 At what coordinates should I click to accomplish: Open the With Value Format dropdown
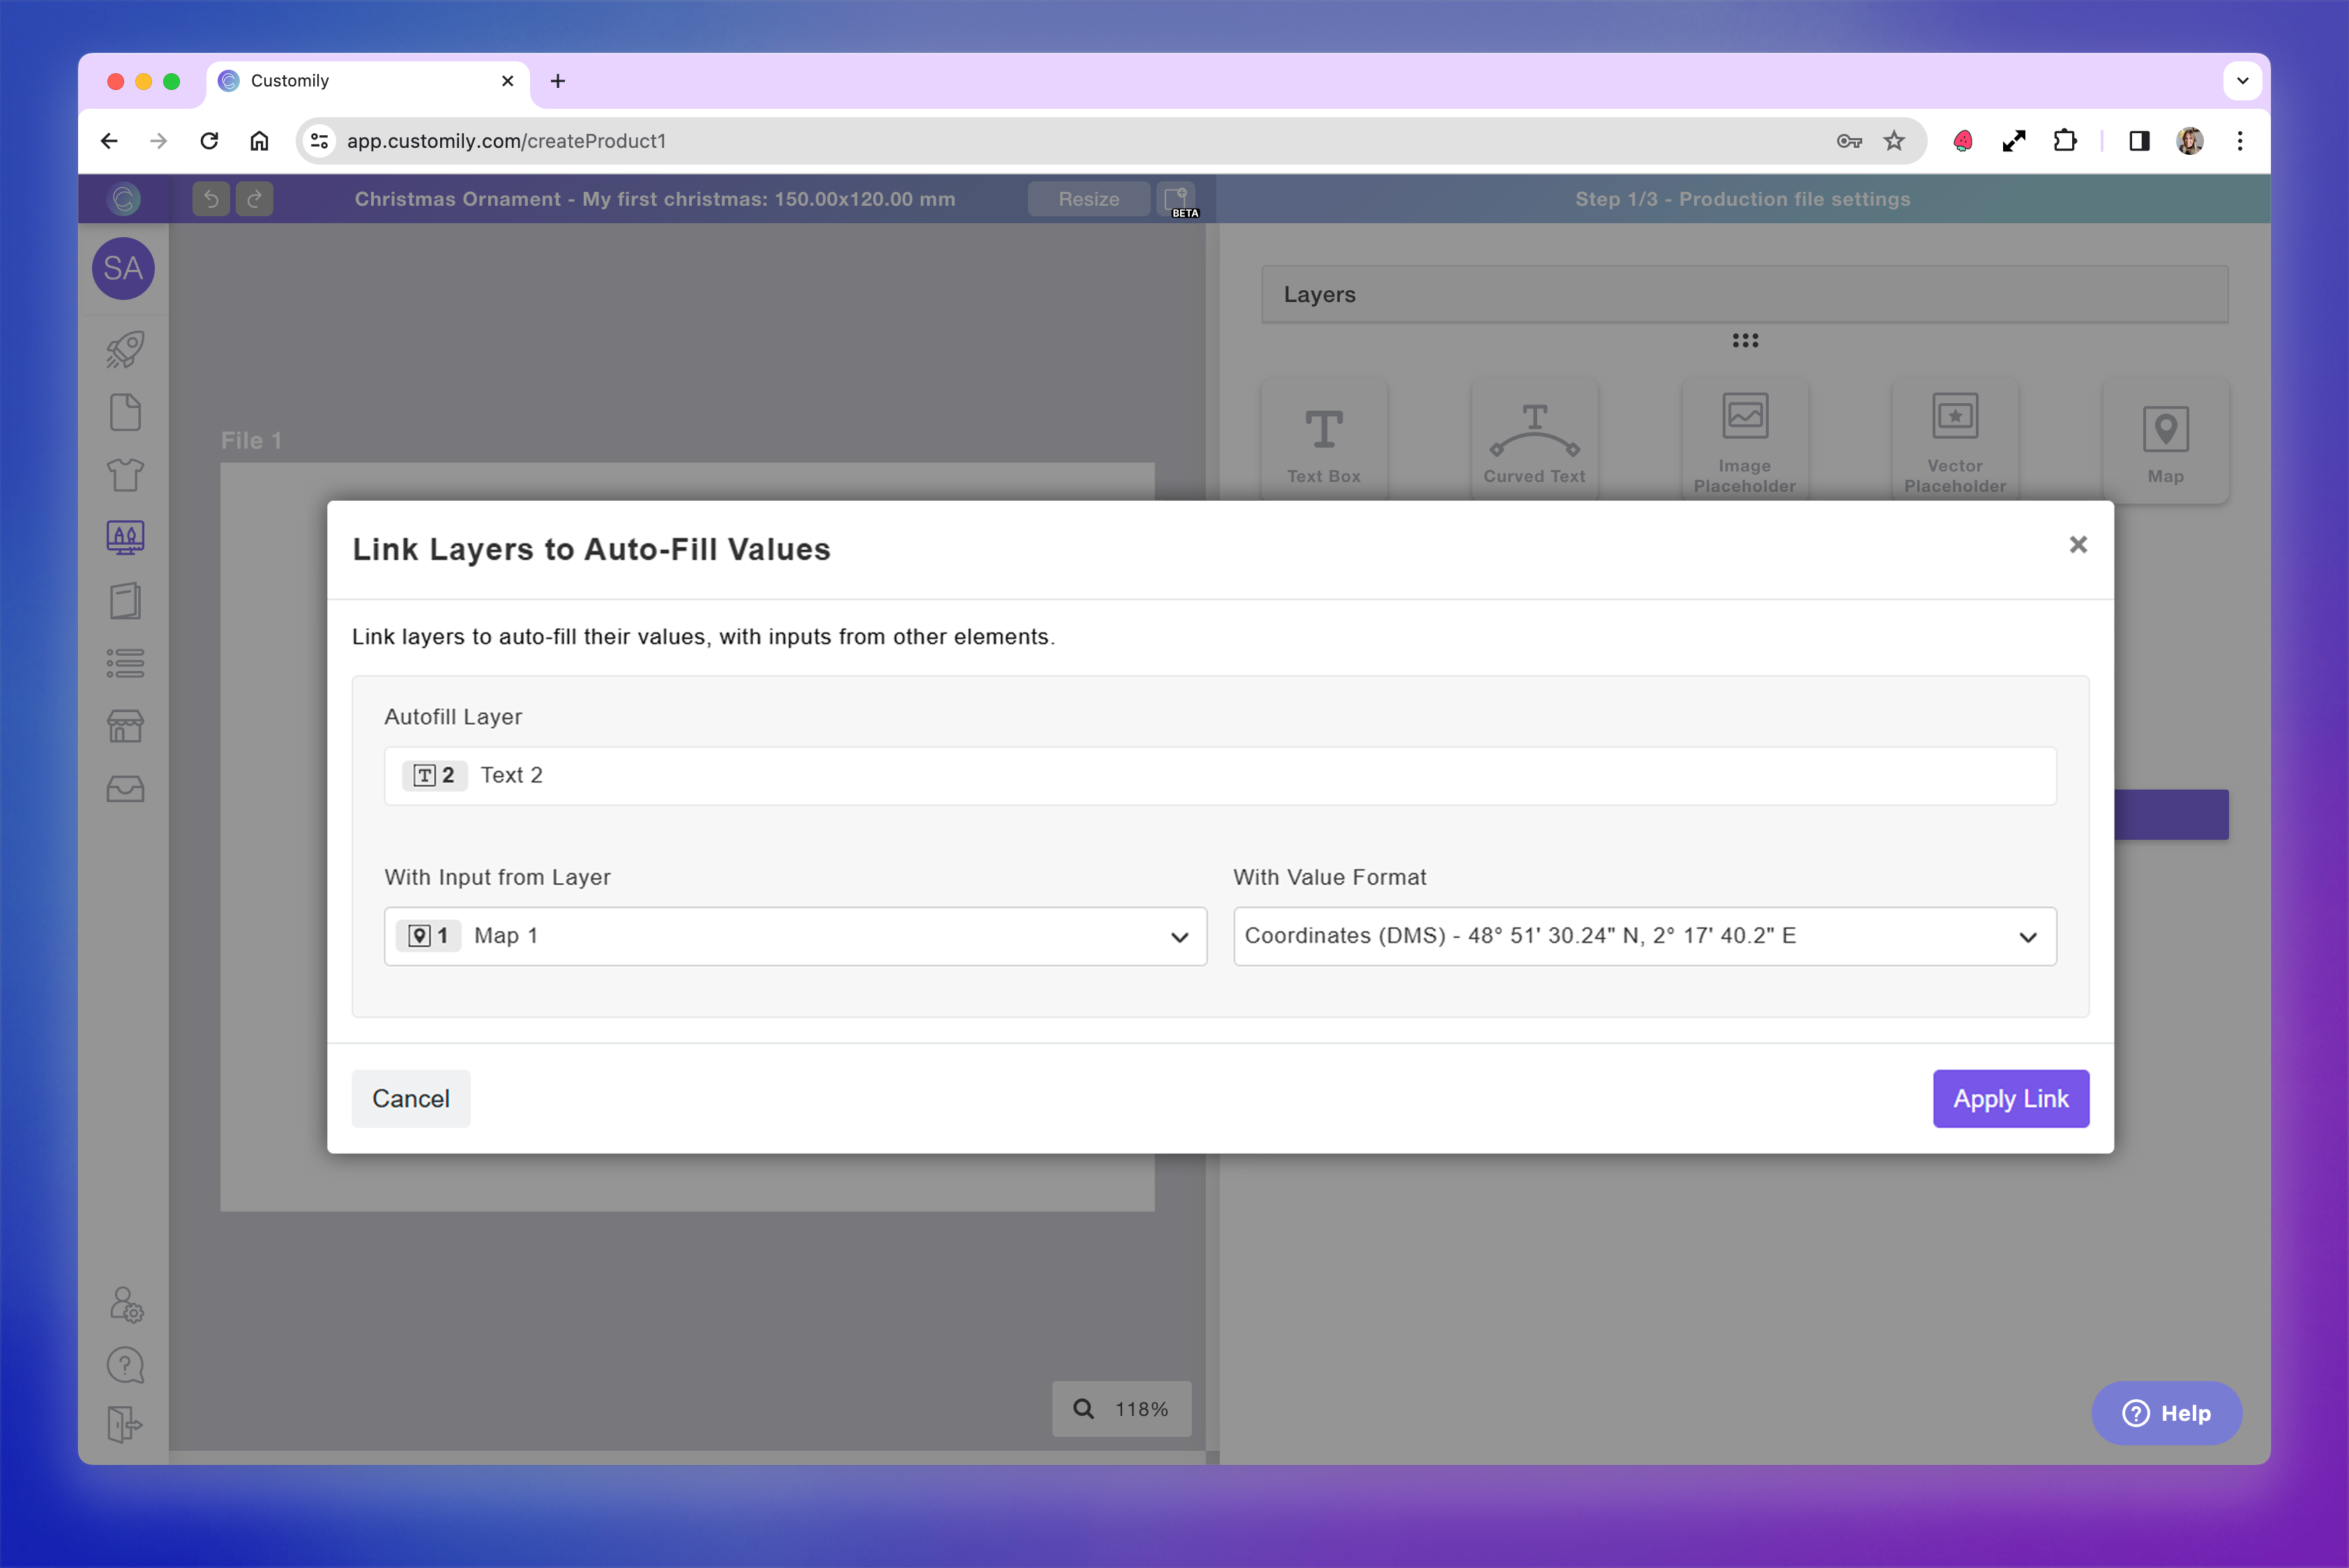pyautogui.click(x=1644, y=936)
